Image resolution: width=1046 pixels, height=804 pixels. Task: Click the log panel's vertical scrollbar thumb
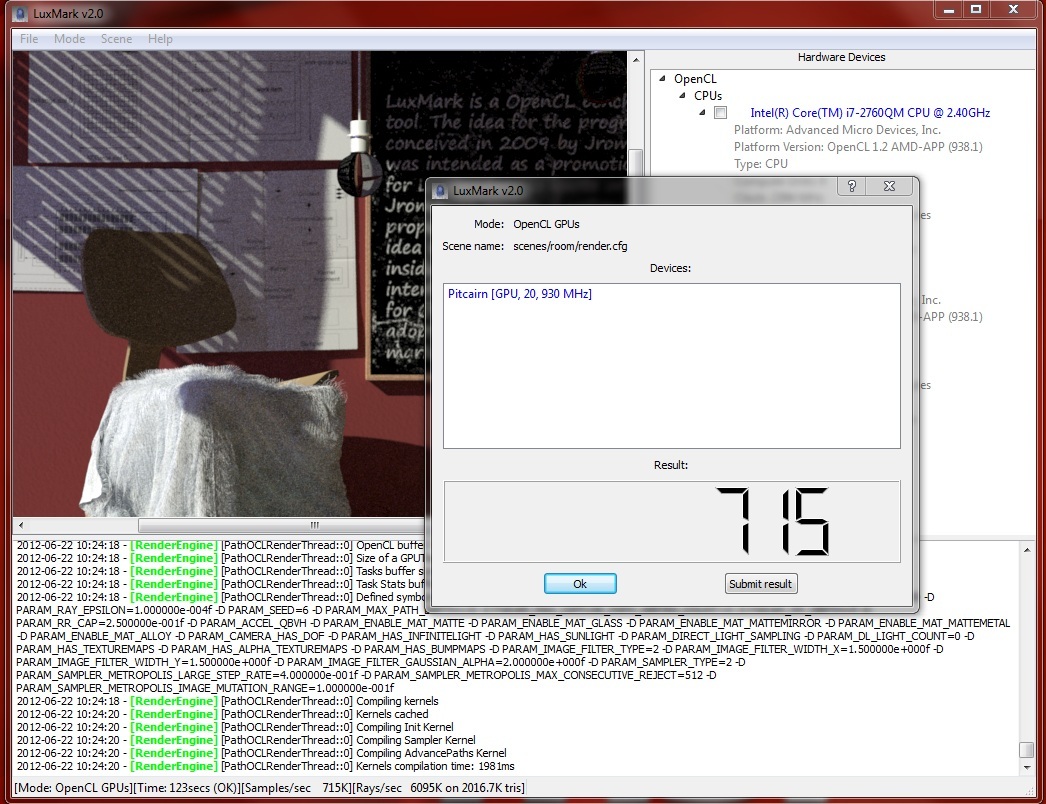tap(1027, 749)
